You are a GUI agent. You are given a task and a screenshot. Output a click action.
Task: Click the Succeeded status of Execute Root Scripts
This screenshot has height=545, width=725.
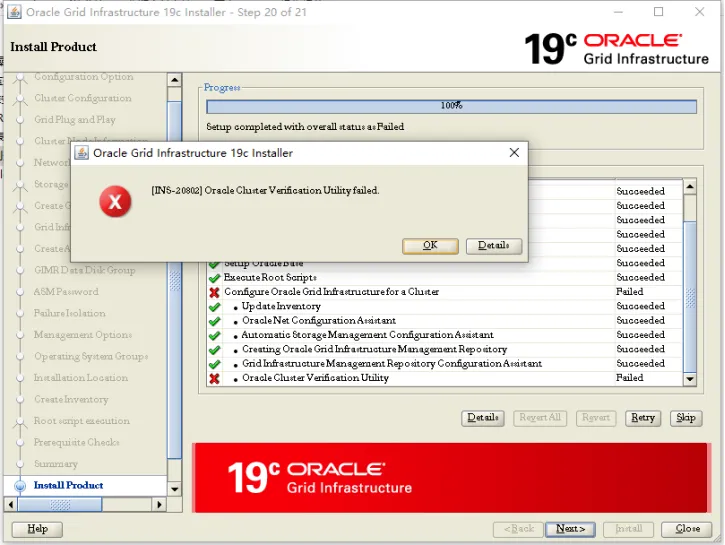coord(640,277)
